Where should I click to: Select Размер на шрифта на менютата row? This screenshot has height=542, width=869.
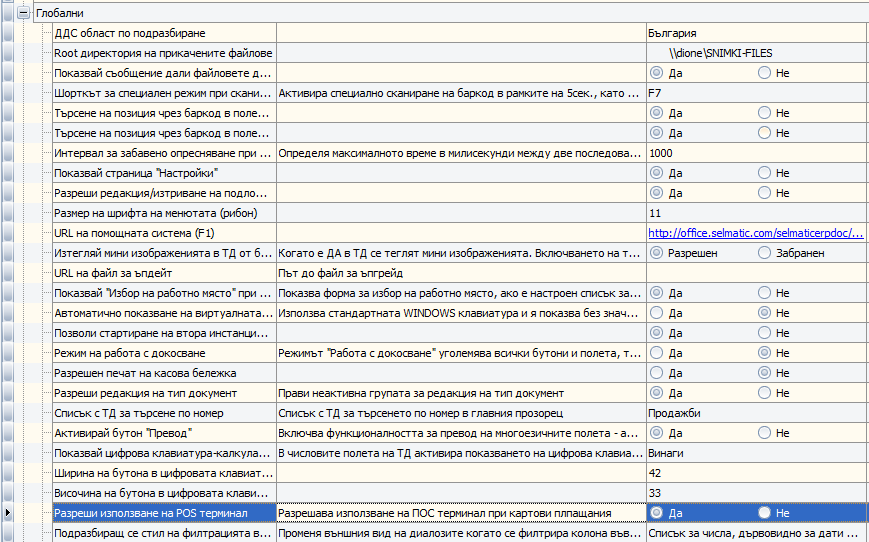pos(165,213)
